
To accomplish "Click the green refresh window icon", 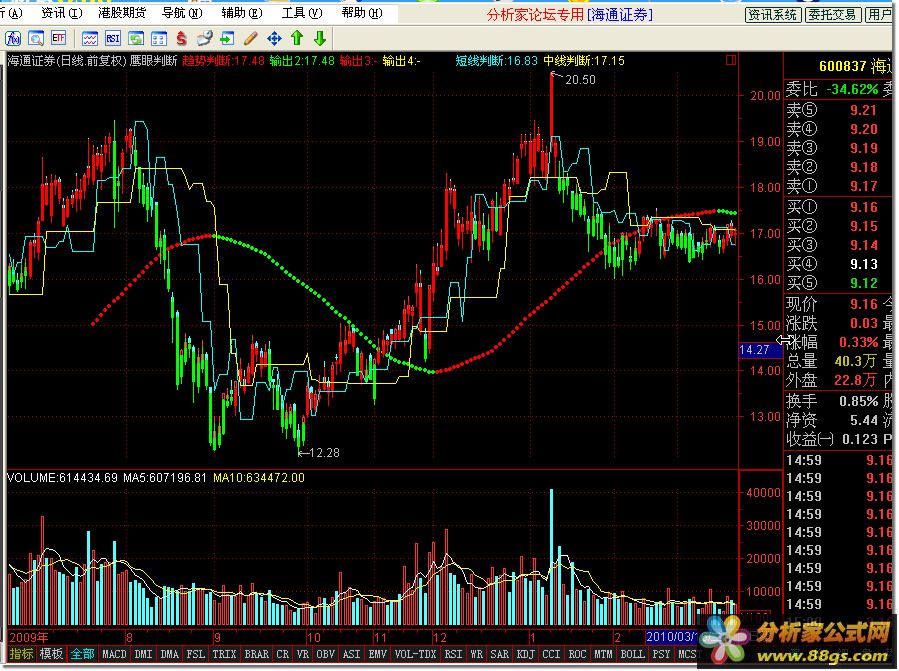I will [136, 38].
